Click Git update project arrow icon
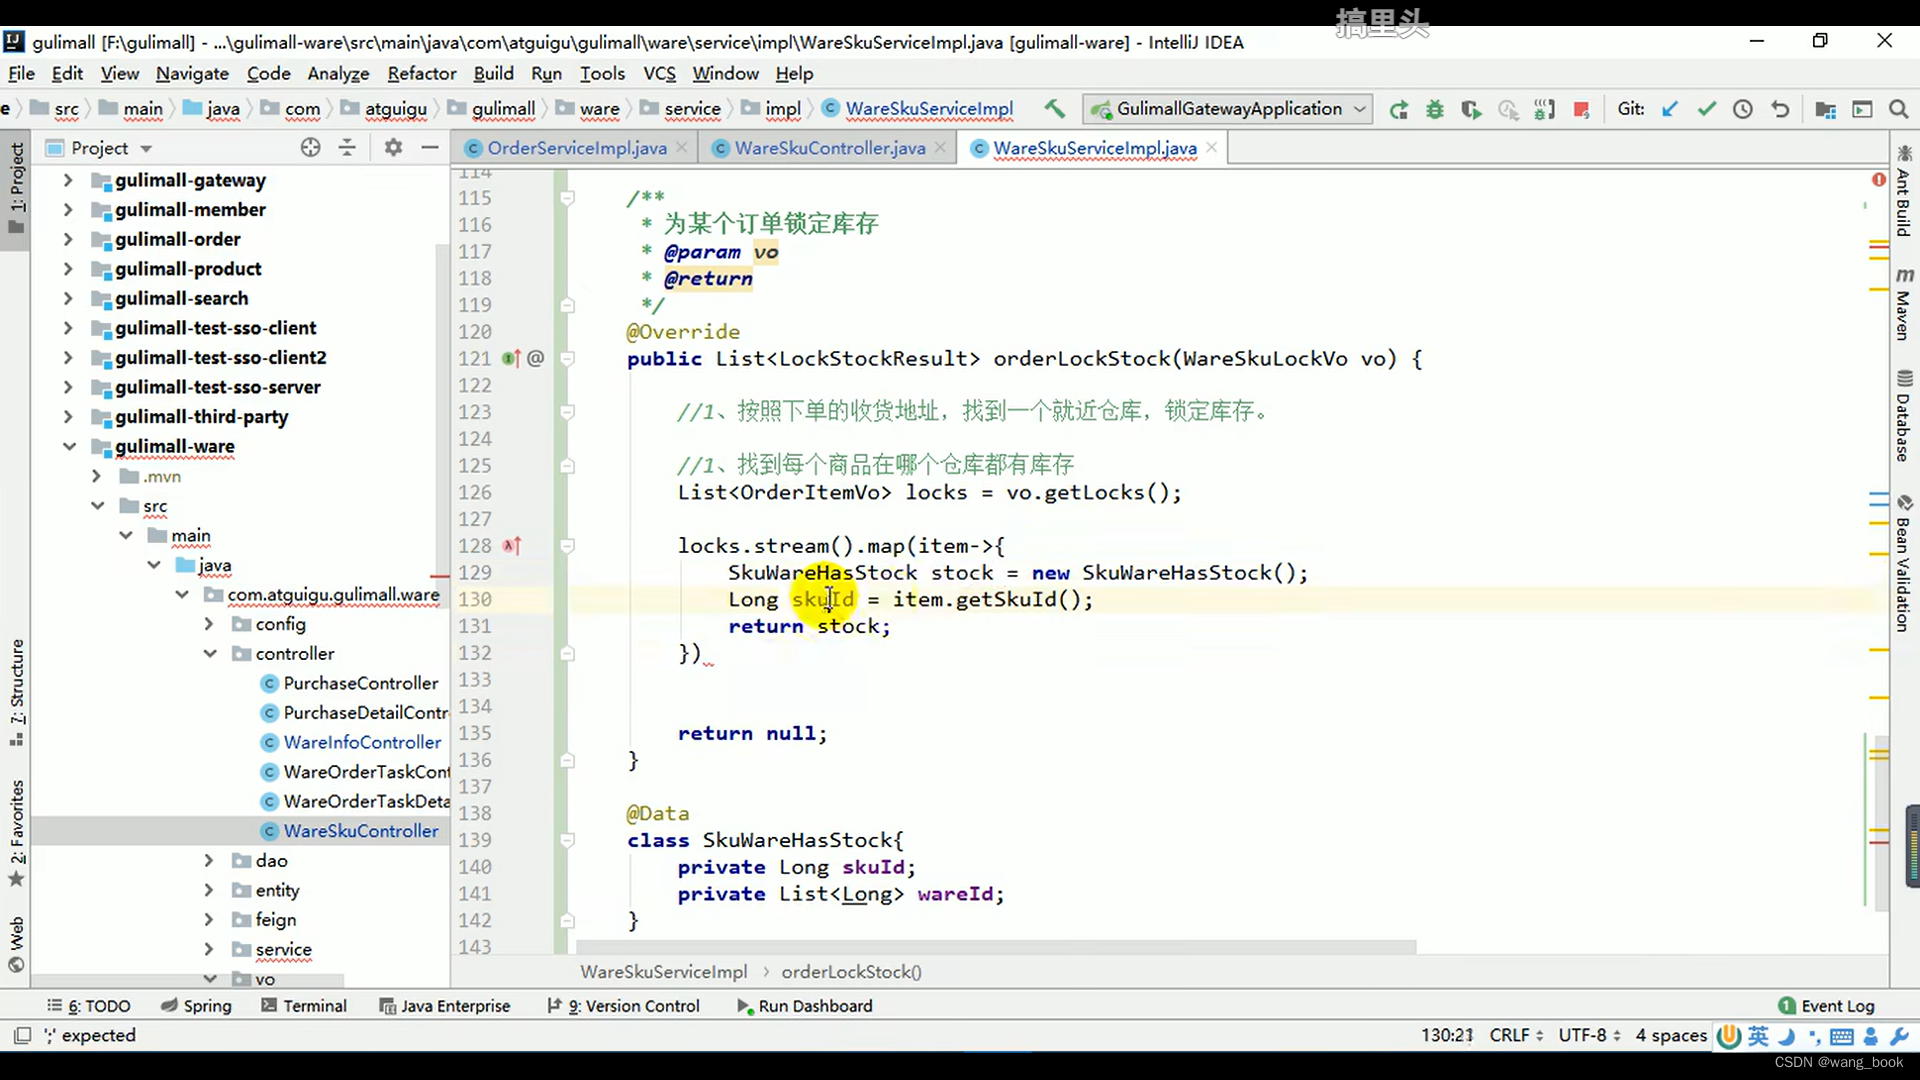Image resolution: width=1920 pixels, height=1080 pixels. pyautogui.click(x=1669, y=109)
